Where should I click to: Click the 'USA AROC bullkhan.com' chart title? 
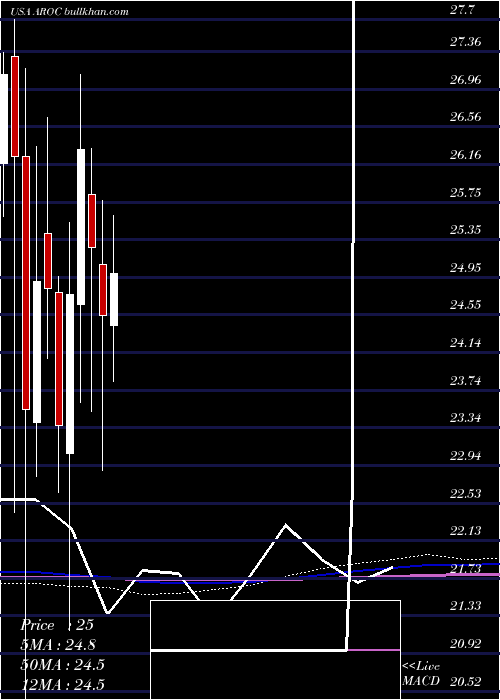click(70, 12)
